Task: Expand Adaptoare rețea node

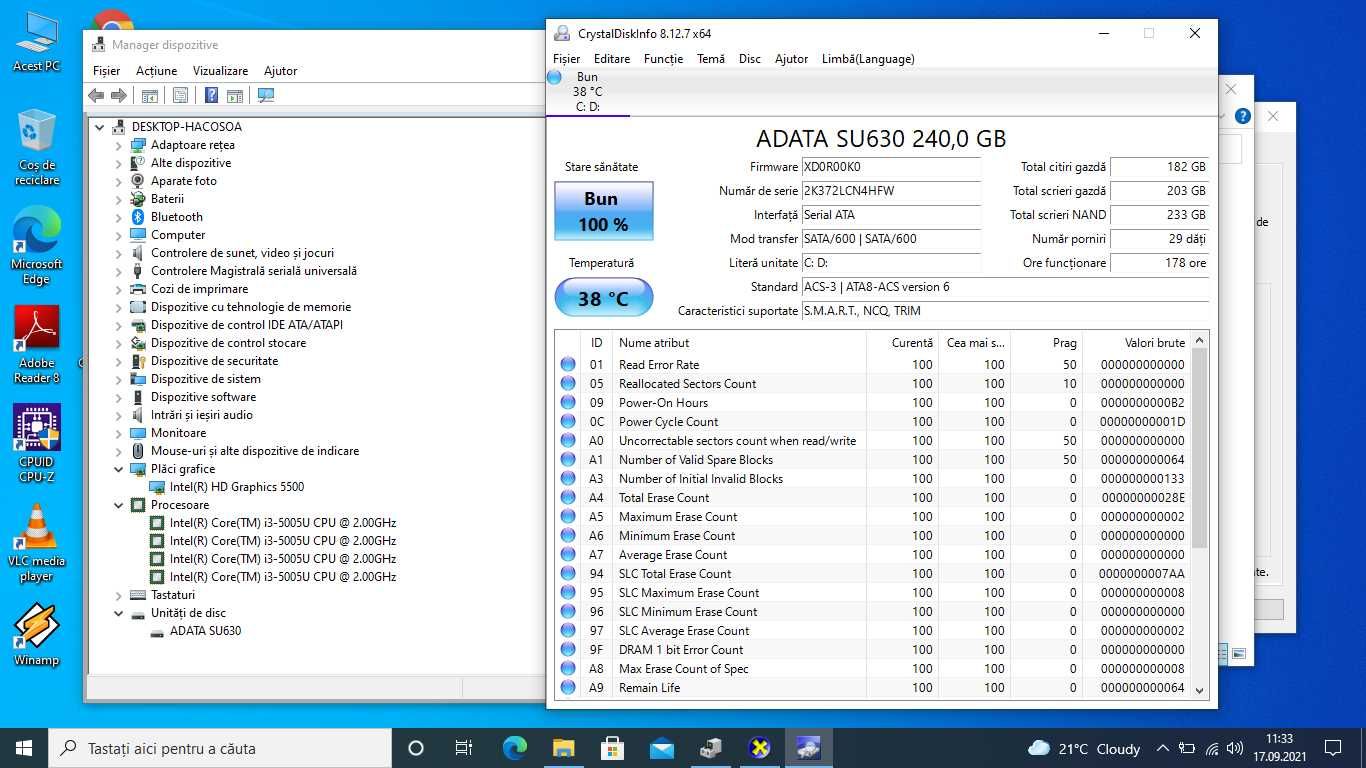Action: (x=119, y=145)
